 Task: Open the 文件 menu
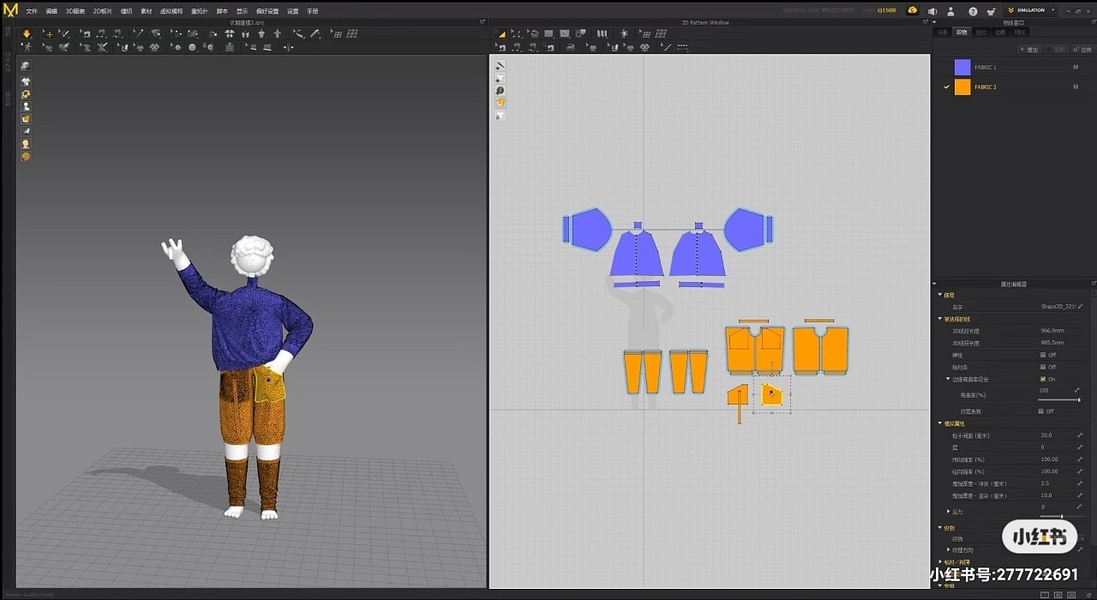31,11
